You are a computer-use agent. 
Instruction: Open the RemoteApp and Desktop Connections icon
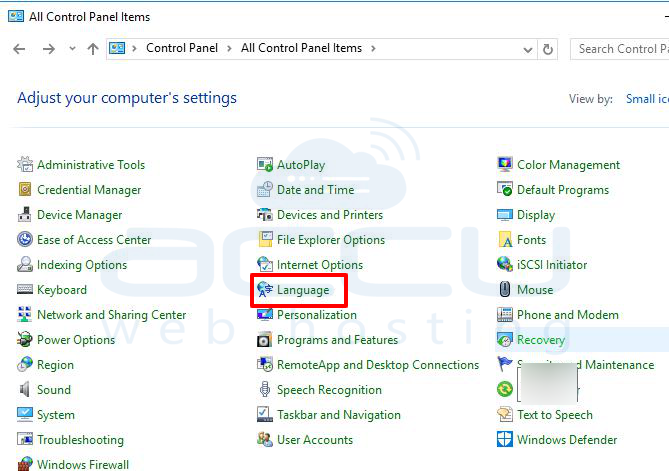point(265,364)
